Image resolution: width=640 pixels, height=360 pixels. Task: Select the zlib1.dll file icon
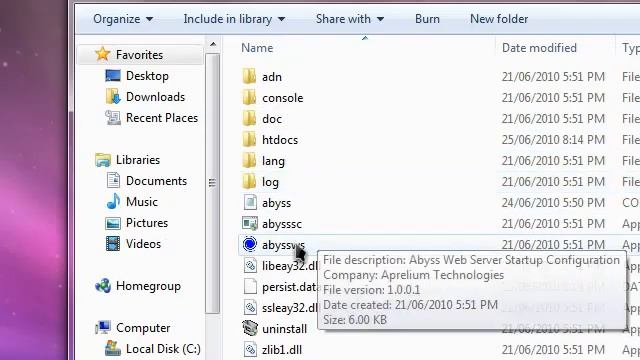pyautogui.click(x=250, y=349)
